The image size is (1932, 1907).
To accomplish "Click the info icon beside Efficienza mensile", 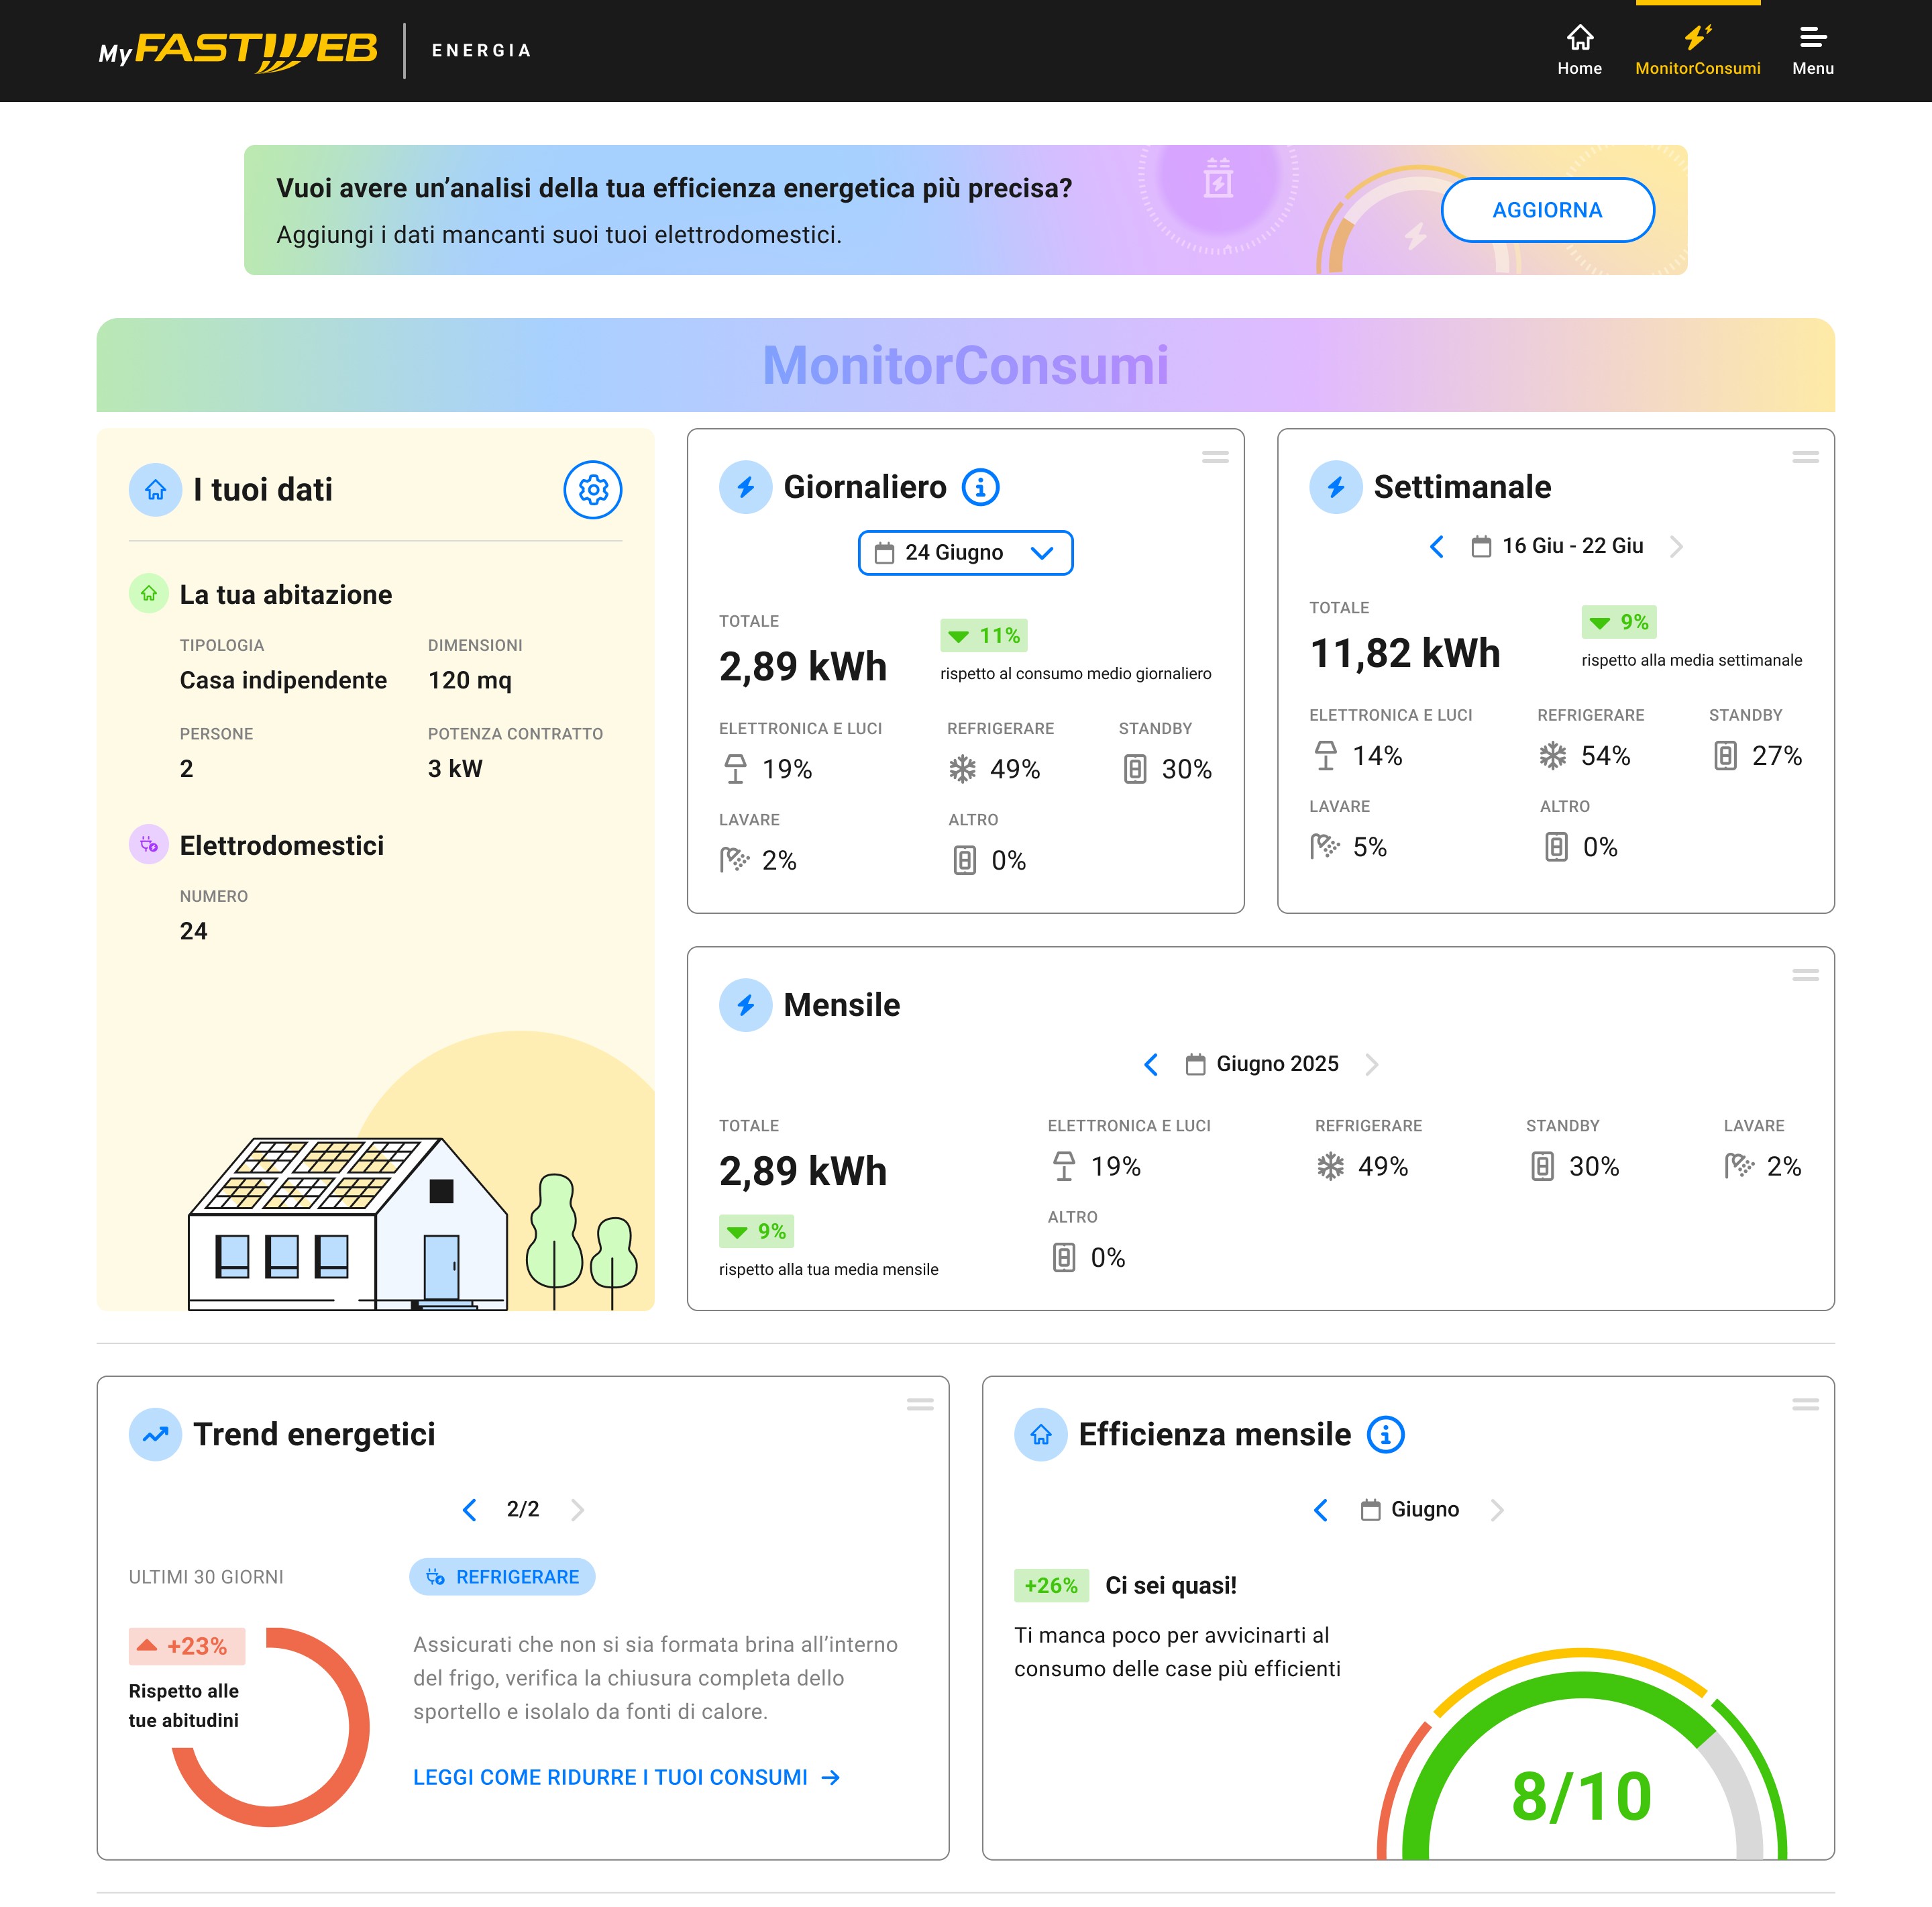I will [x=1385, y=1434].
